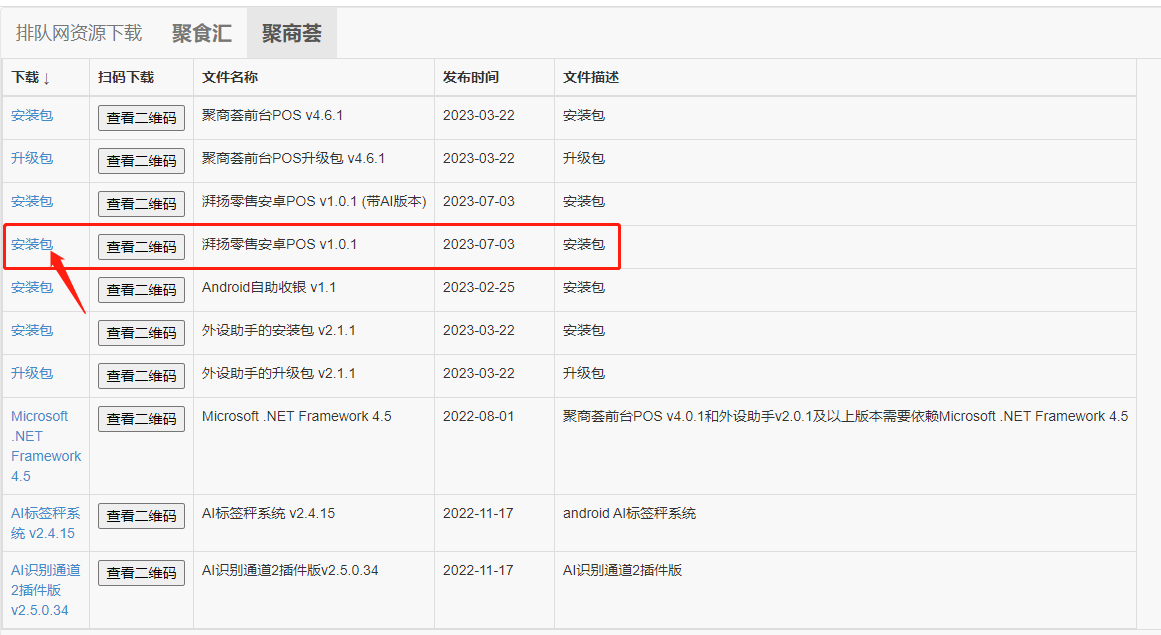Screen dimensions: 1161x635
Task: Download 安装包 for 外设助手的安装包 v2.1.1
Action: (x=32, y=330)
